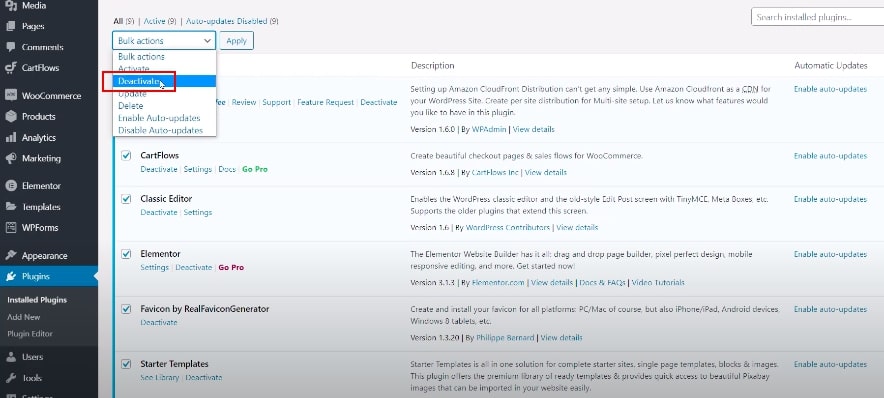Open the Users person icon
This screenshot has height=398, width=884.
coord(11,357)
